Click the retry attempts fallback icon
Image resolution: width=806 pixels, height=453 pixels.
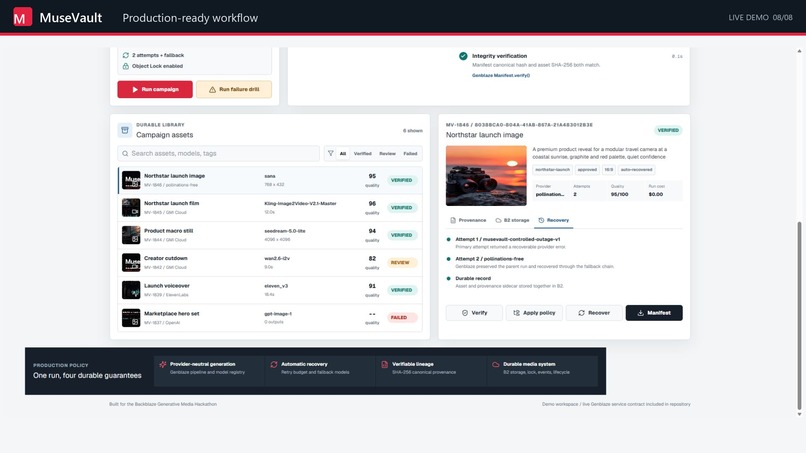pos(125,55)
